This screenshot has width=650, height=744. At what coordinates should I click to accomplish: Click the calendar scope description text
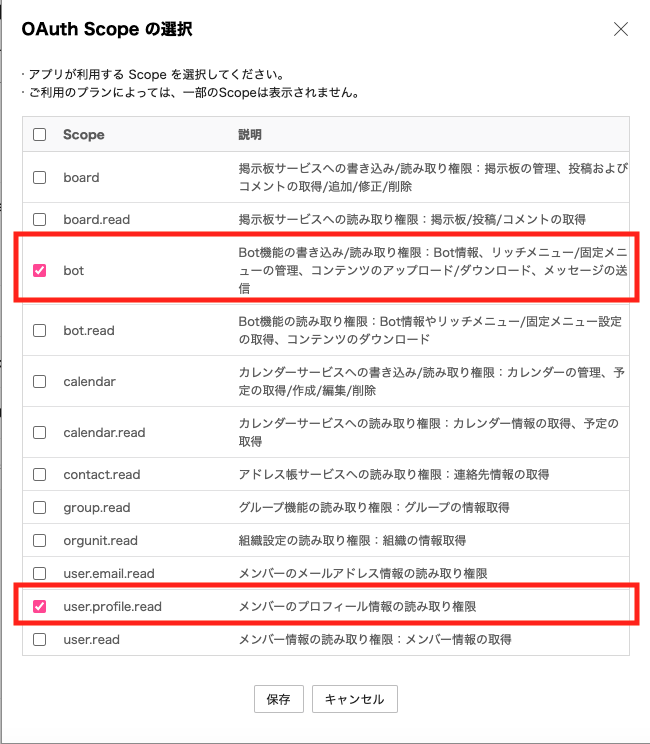[429, 381]
